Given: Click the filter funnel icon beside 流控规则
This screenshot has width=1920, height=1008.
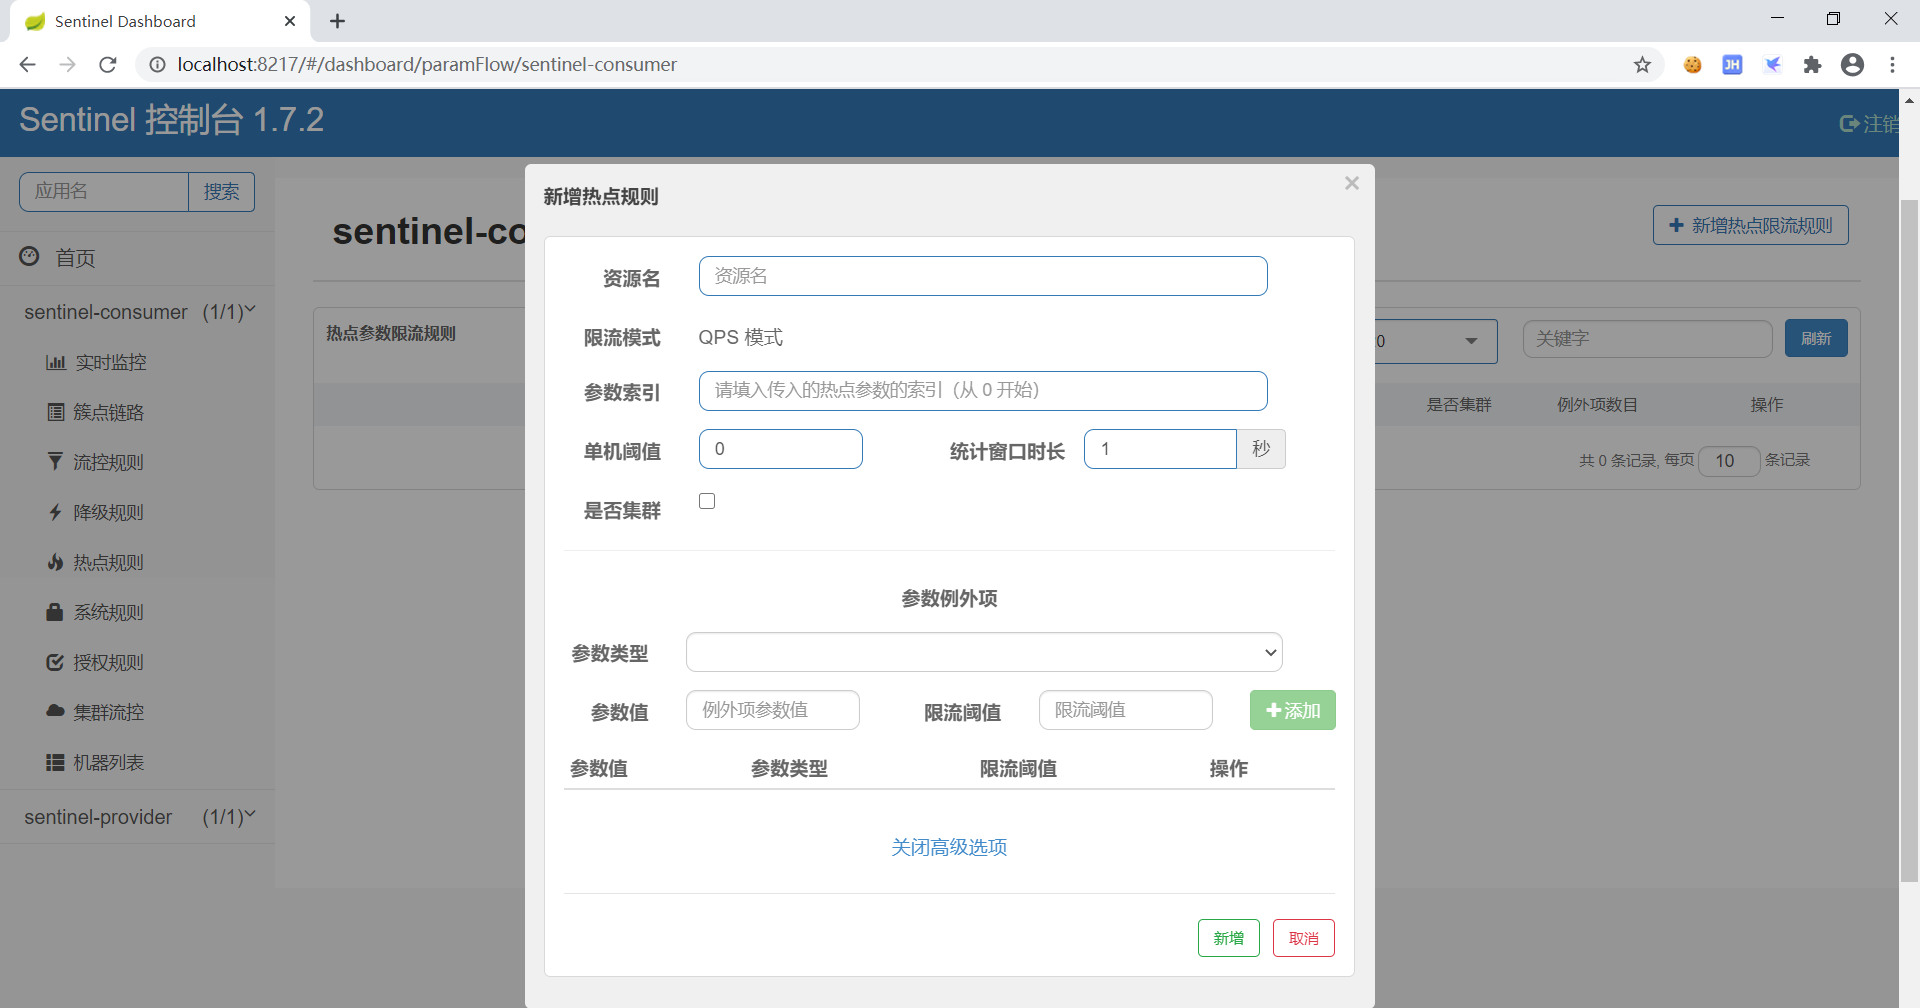Looking at the screenshot, I should [x=55, y=462].
